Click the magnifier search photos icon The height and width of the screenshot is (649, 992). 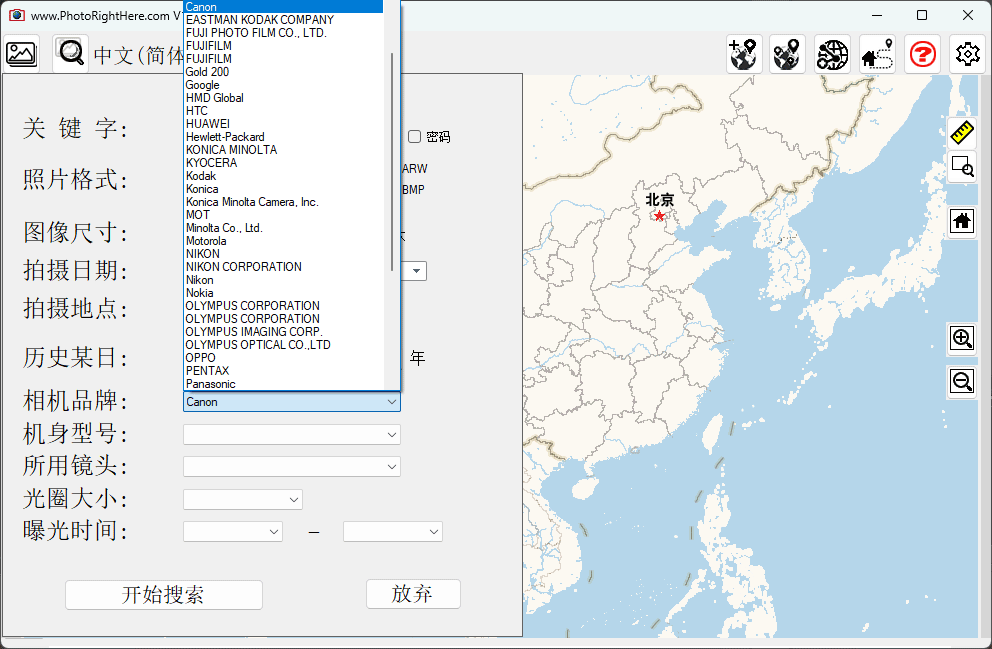(70, 54)
